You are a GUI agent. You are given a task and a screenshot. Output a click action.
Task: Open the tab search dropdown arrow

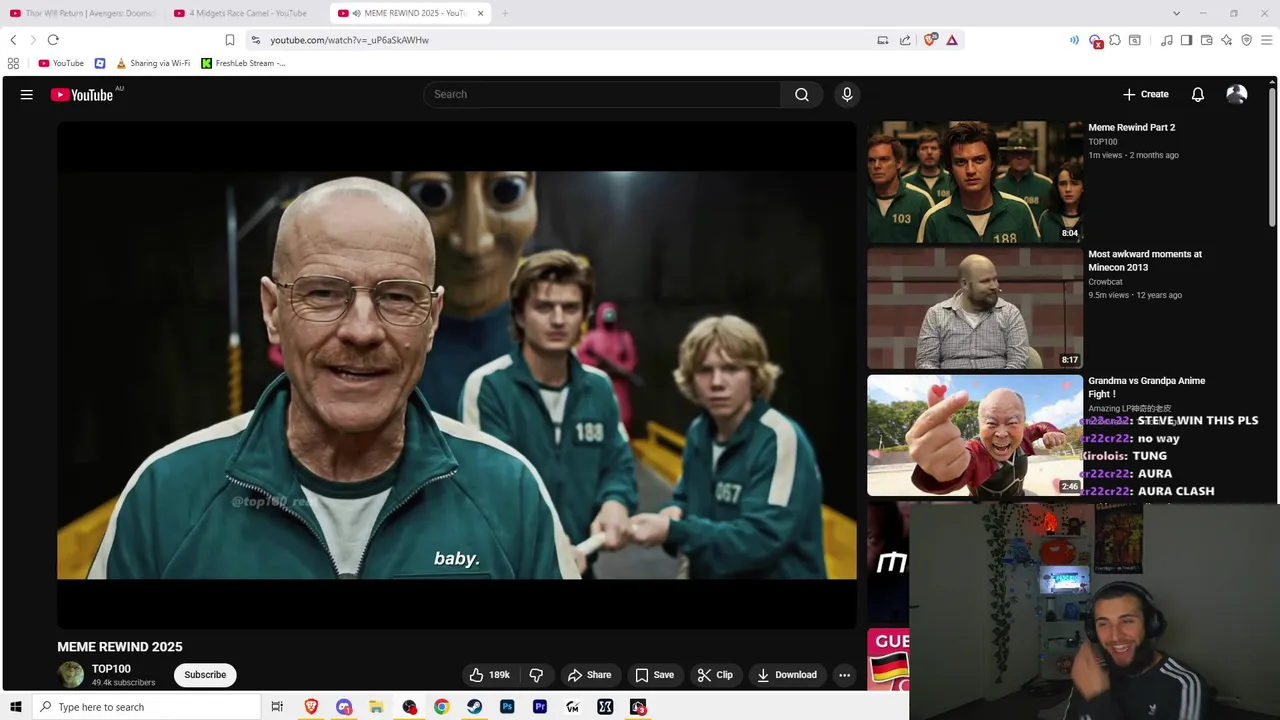pyautogui.click(x=1177, y=13)
